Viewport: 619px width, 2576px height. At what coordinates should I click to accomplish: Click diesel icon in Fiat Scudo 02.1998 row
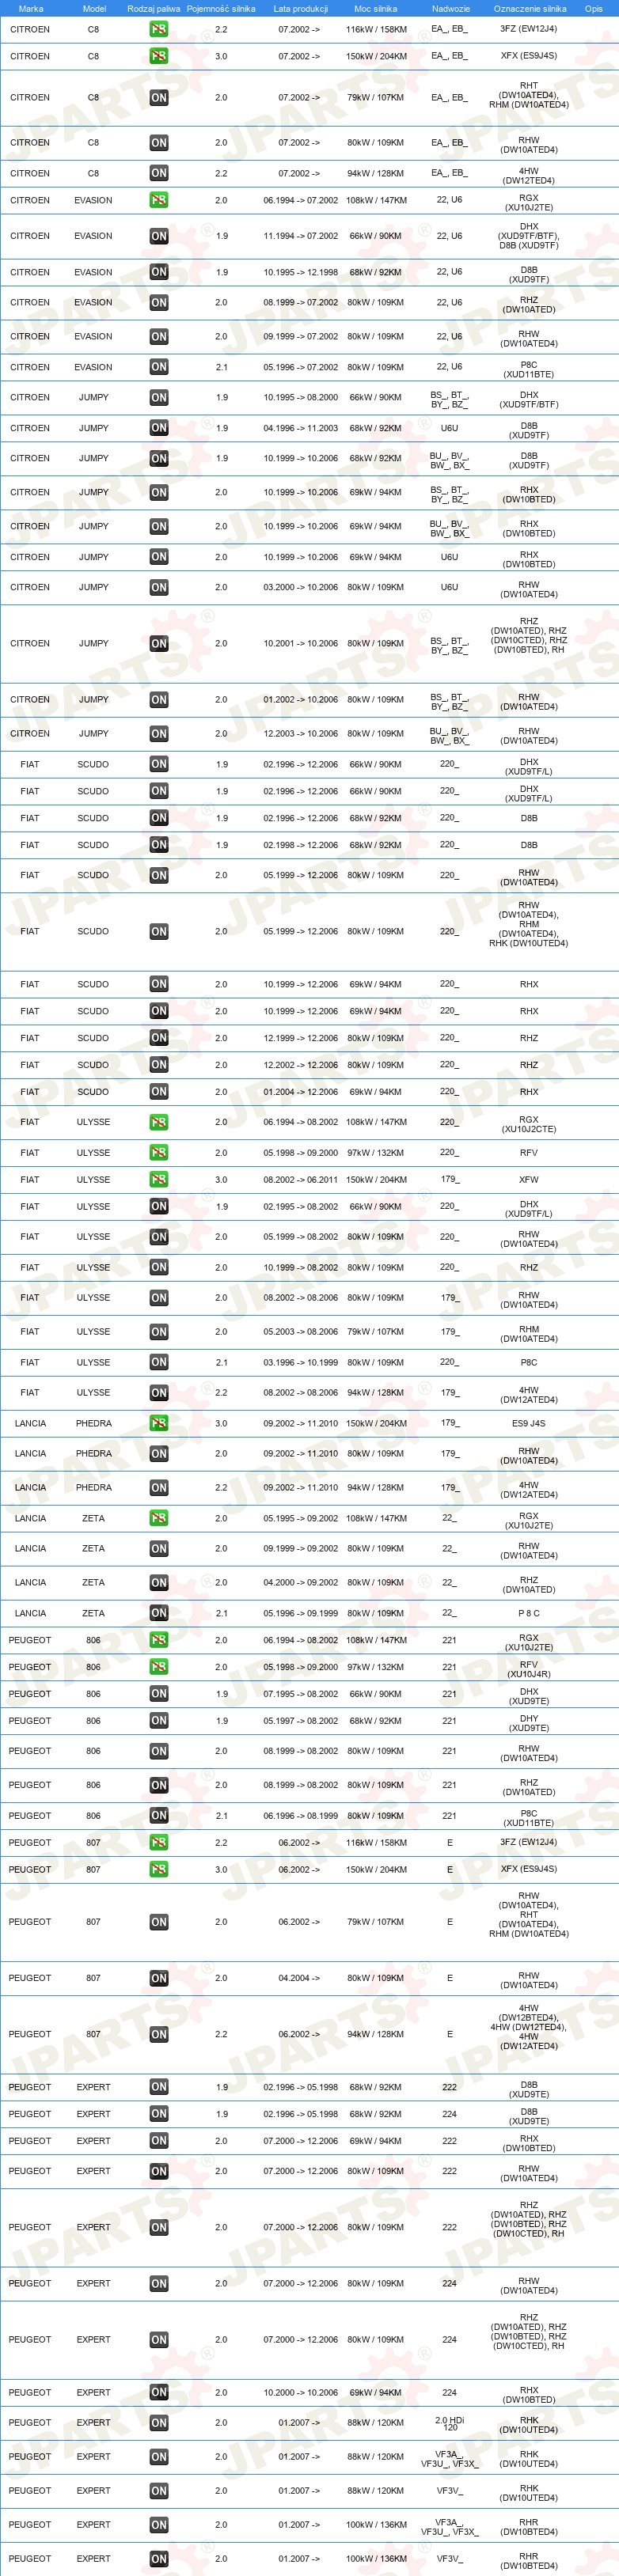coord(158,845)
